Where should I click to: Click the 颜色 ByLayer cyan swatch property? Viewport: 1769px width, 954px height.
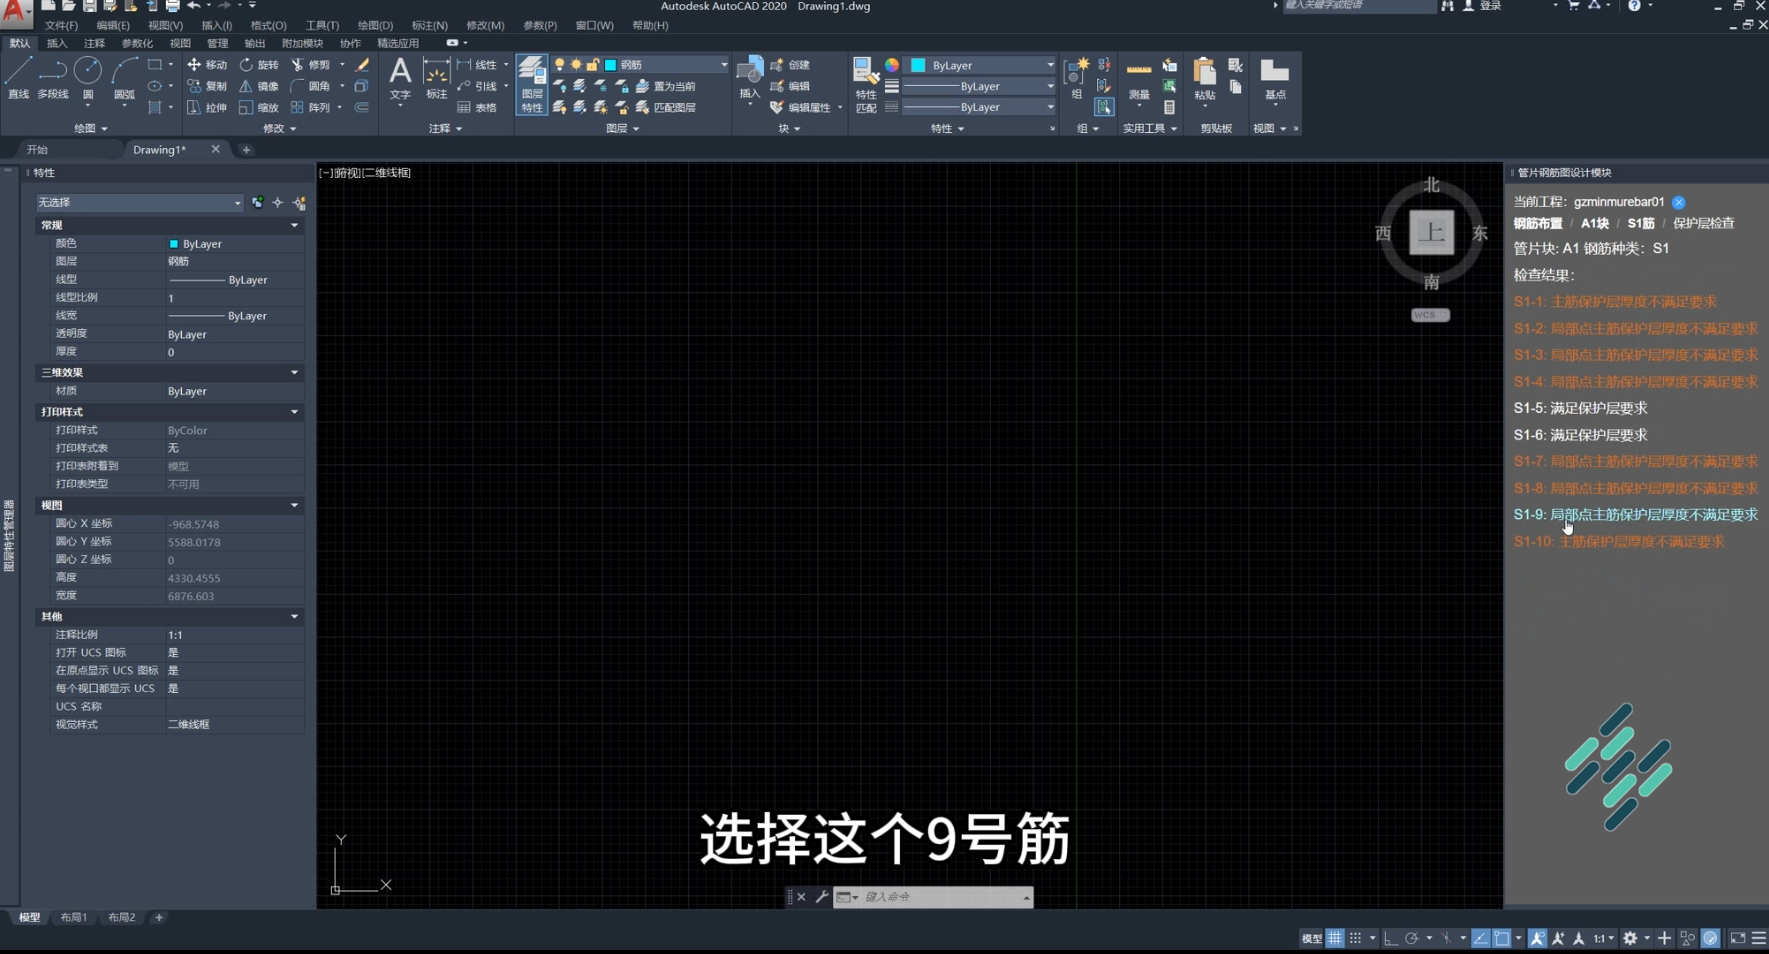tap(173, 244)
